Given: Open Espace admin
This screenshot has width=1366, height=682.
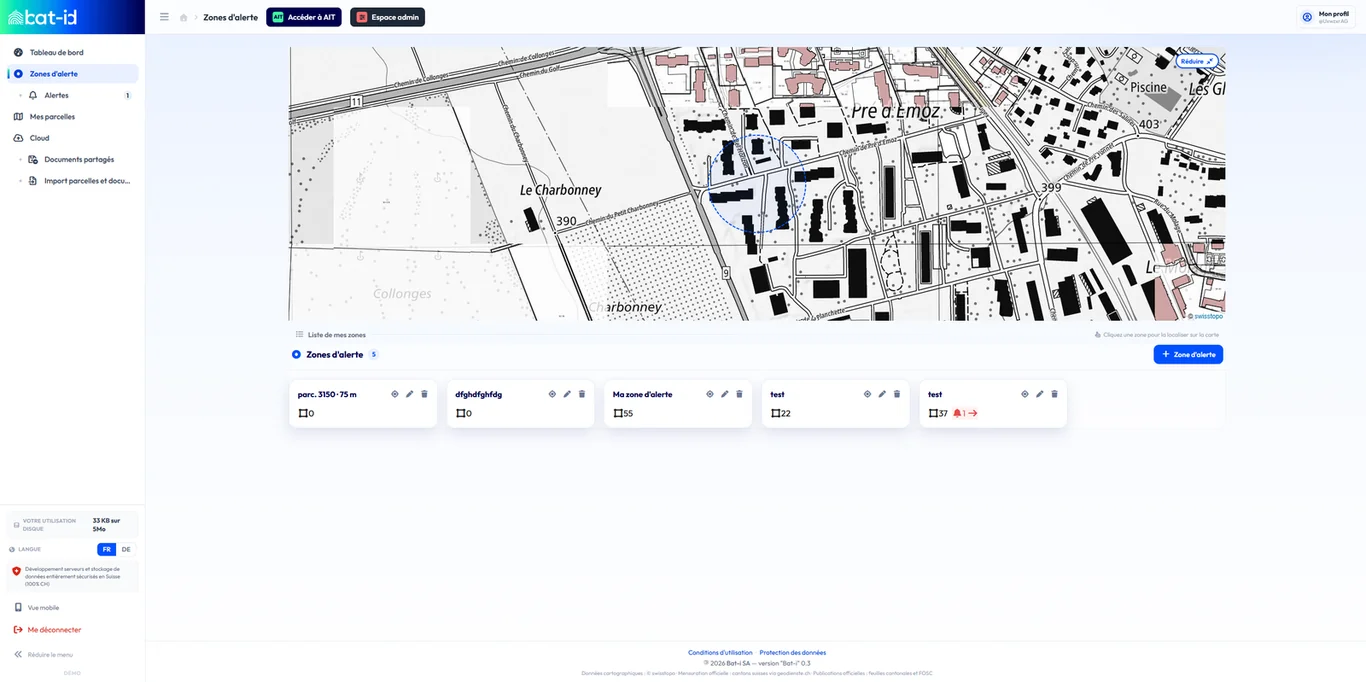Looking at the screenshot, I should [x=387, y=17].
